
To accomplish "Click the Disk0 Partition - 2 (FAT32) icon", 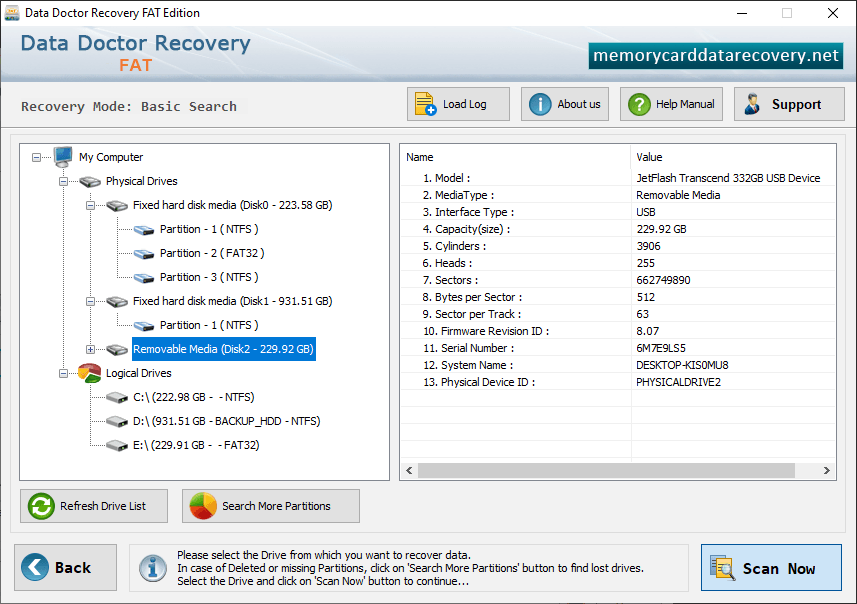I will pyautogui.click(x=144, y=254).
